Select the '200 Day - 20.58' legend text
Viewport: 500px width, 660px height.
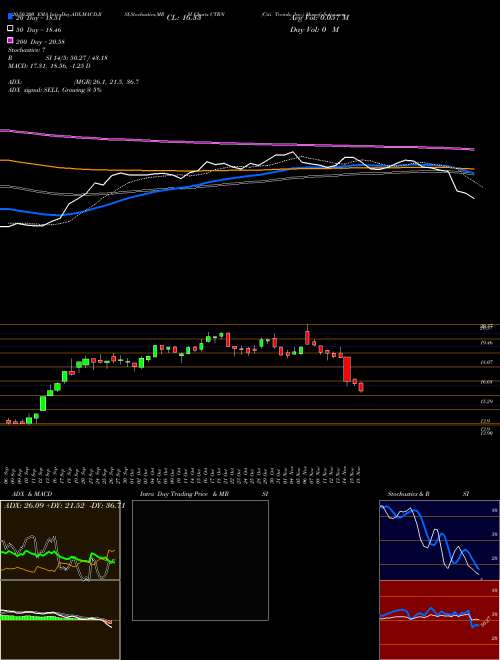[x=40, y=42]
